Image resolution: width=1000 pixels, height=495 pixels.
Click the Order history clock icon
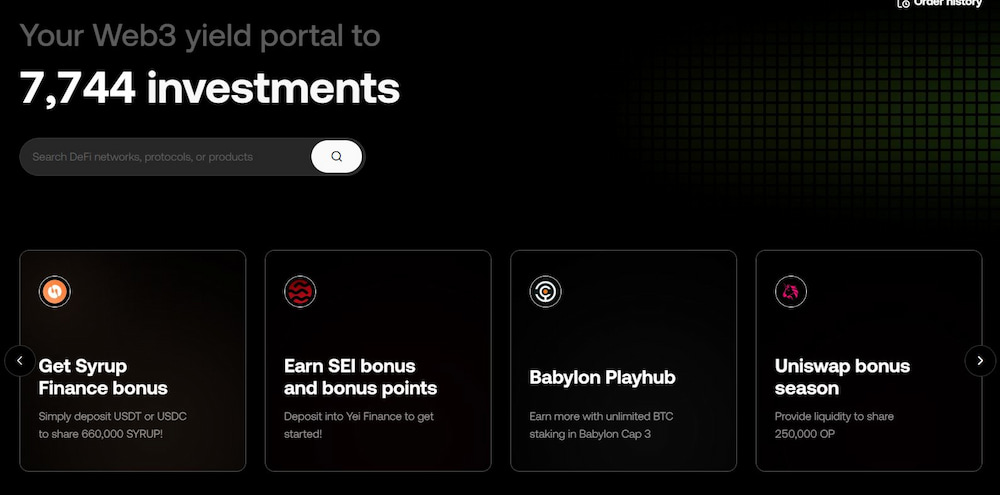[904, 3]
